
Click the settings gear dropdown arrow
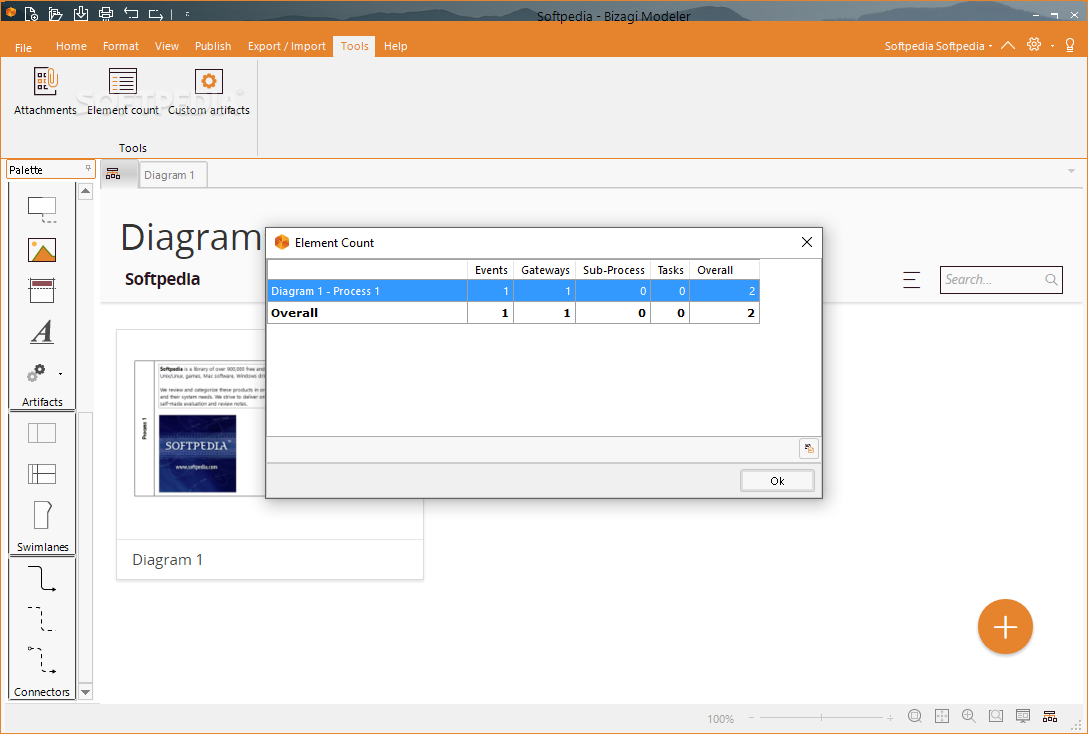click(x=1052, y=46)
